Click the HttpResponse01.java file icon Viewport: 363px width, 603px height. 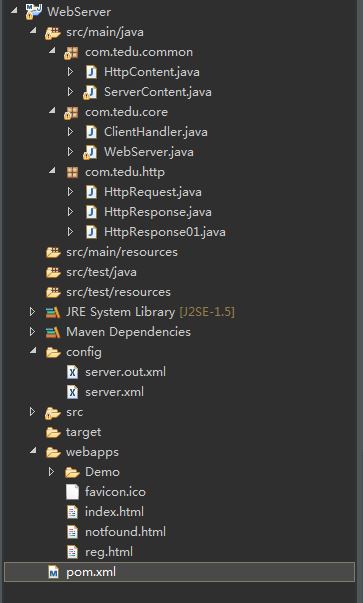pyautogui.click(x=91, y=232)
